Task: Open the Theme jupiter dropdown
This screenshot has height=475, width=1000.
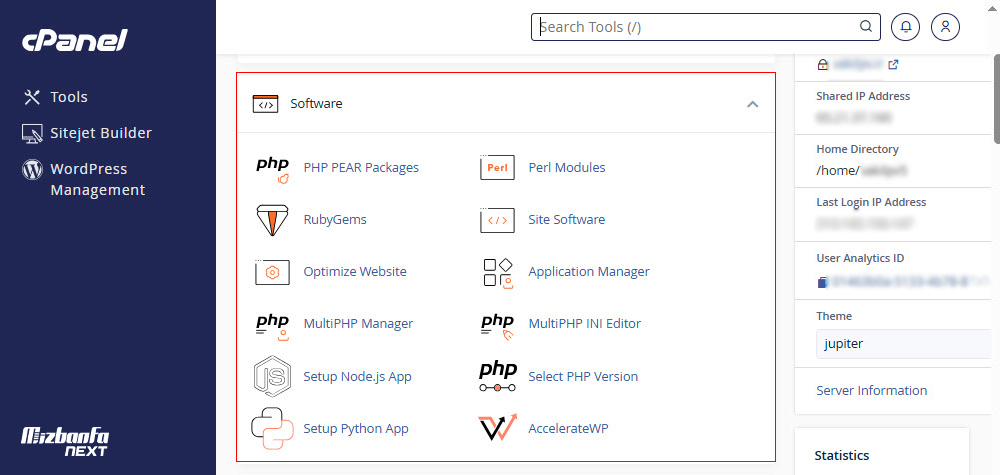Action: (x=902, y=344)
